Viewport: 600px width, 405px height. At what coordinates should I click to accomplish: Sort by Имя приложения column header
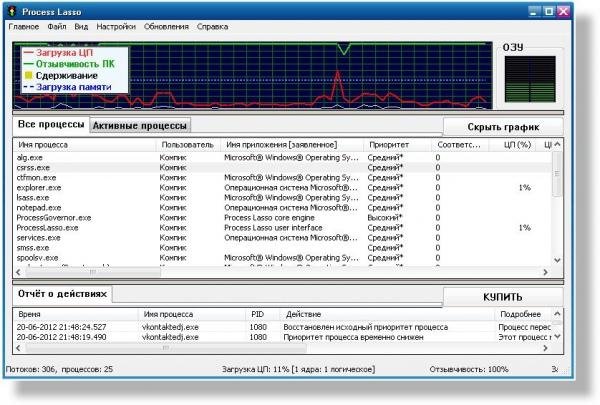point(292,145)
